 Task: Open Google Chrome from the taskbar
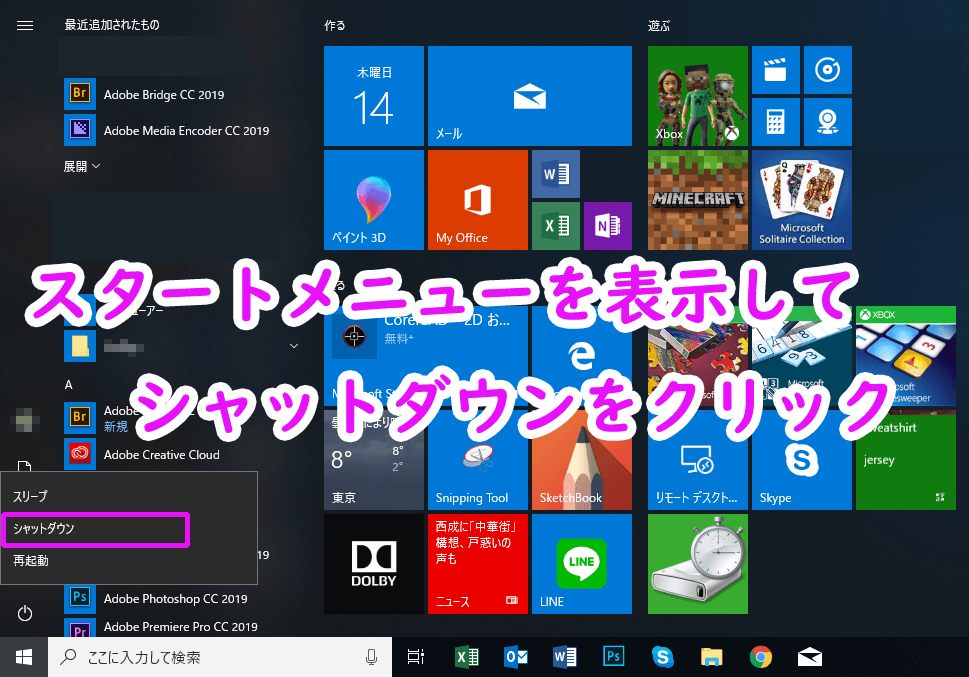(761, 657)
